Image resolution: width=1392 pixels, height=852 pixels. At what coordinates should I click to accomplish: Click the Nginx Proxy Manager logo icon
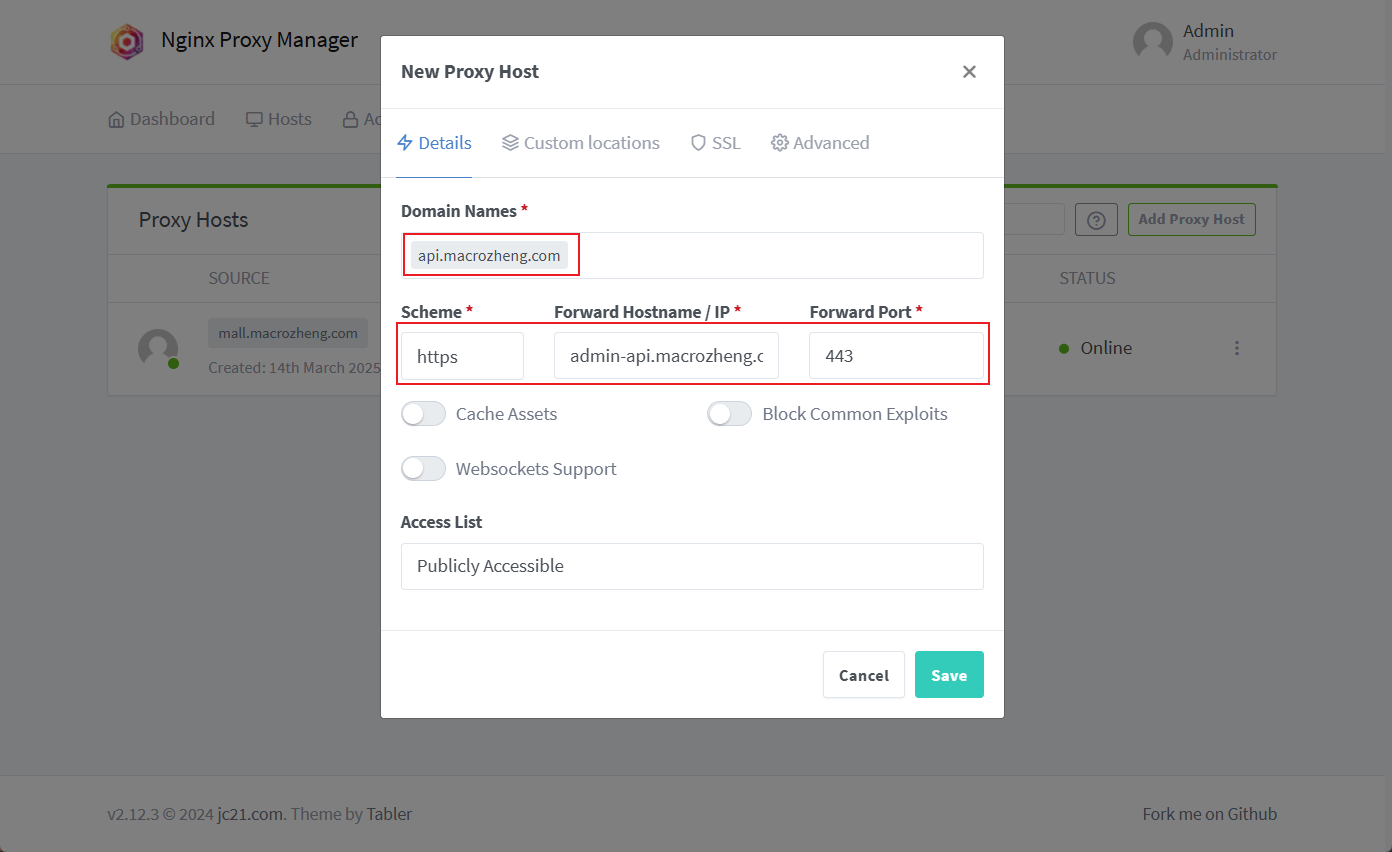coord(127,42)
